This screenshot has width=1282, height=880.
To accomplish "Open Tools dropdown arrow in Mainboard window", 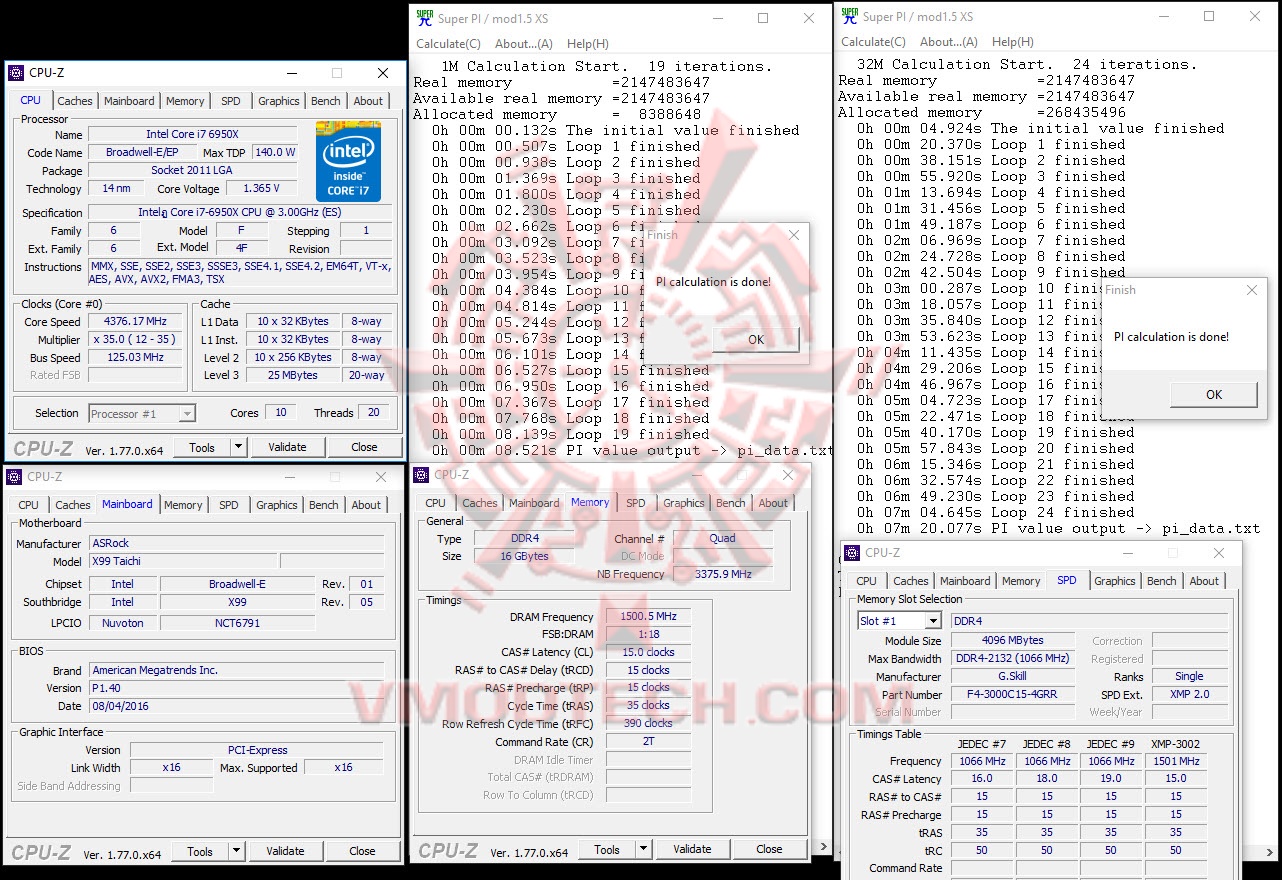I will coord(236,851).
